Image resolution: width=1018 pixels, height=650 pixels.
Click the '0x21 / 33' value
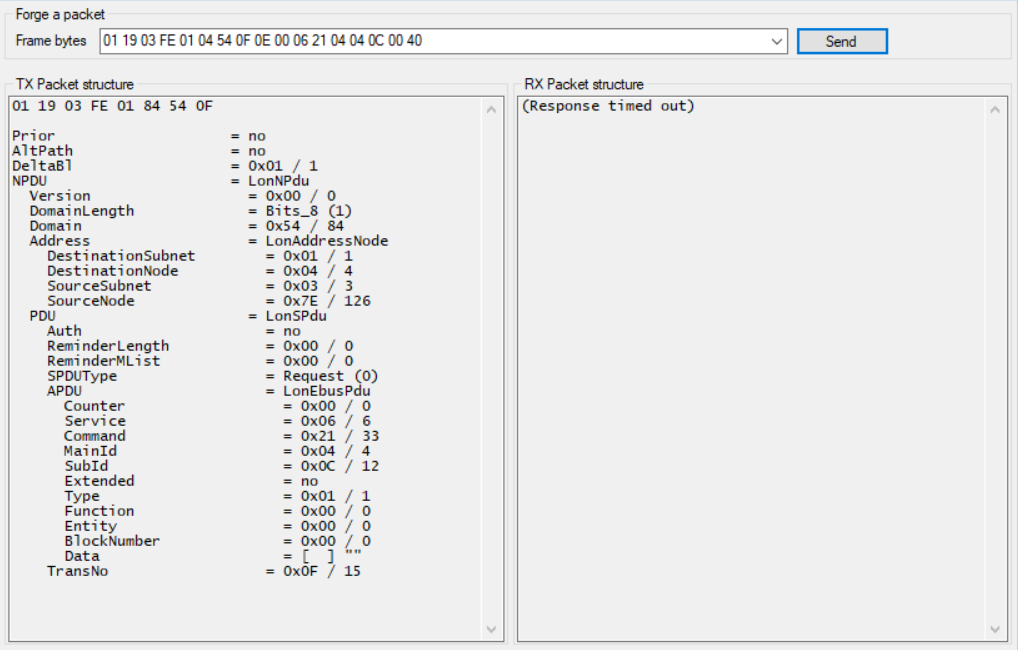(340, 435)
